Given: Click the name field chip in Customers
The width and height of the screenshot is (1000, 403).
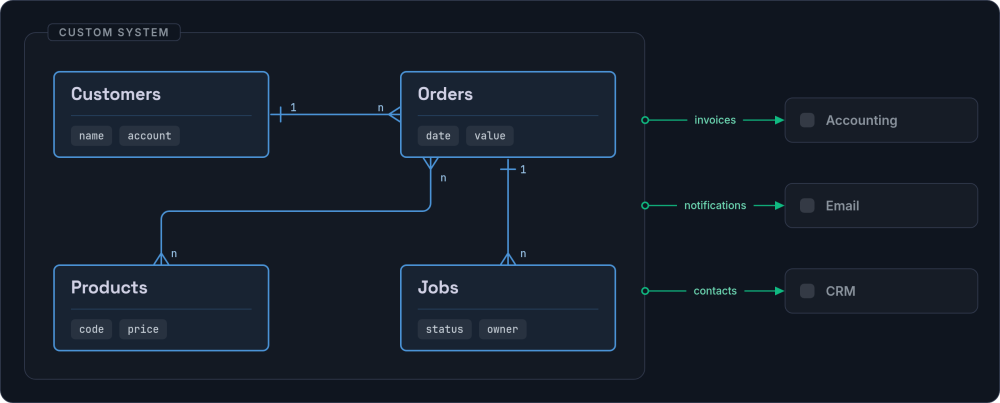Looking at the screenshot, I should point(91,136).
